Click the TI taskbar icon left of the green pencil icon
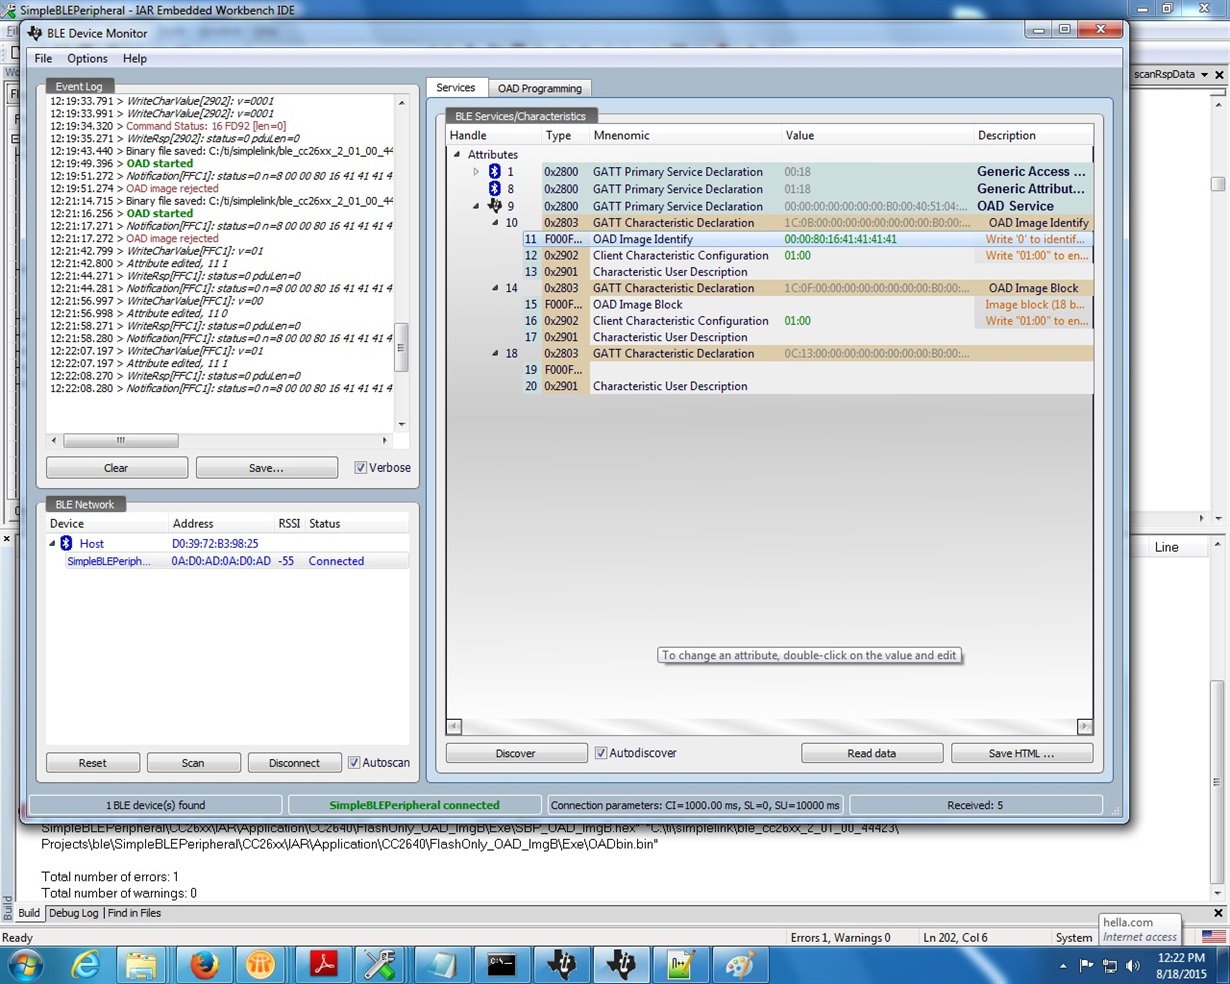 pyautogui.click(x=622, y=965)
